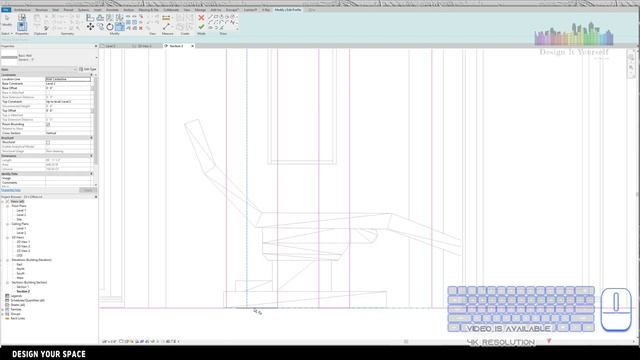Open the Select panel dropdown

pos(7,33)
